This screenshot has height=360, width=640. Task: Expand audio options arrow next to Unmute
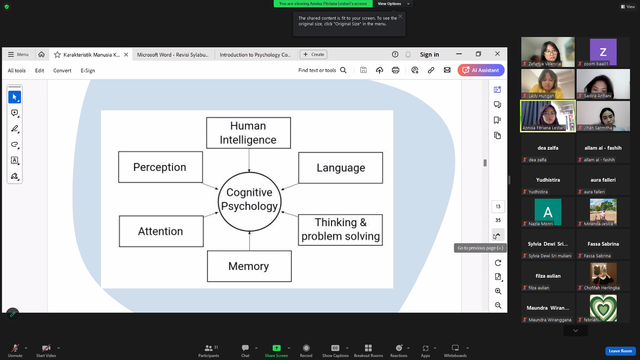[x=26, y=348]
